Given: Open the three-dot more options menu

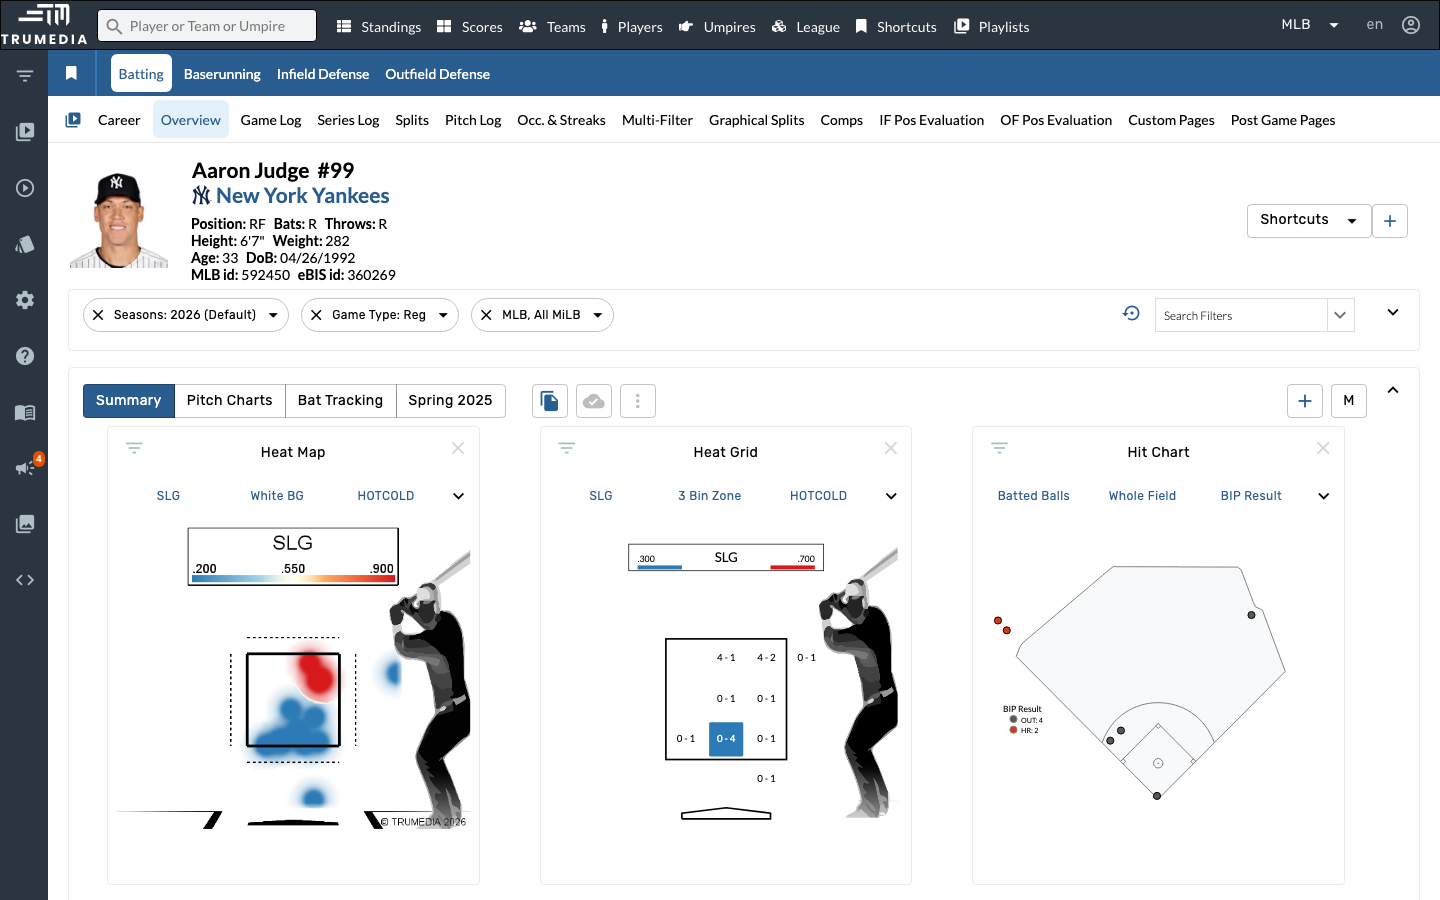Looking at the screenshot, I should click(638, 401).
